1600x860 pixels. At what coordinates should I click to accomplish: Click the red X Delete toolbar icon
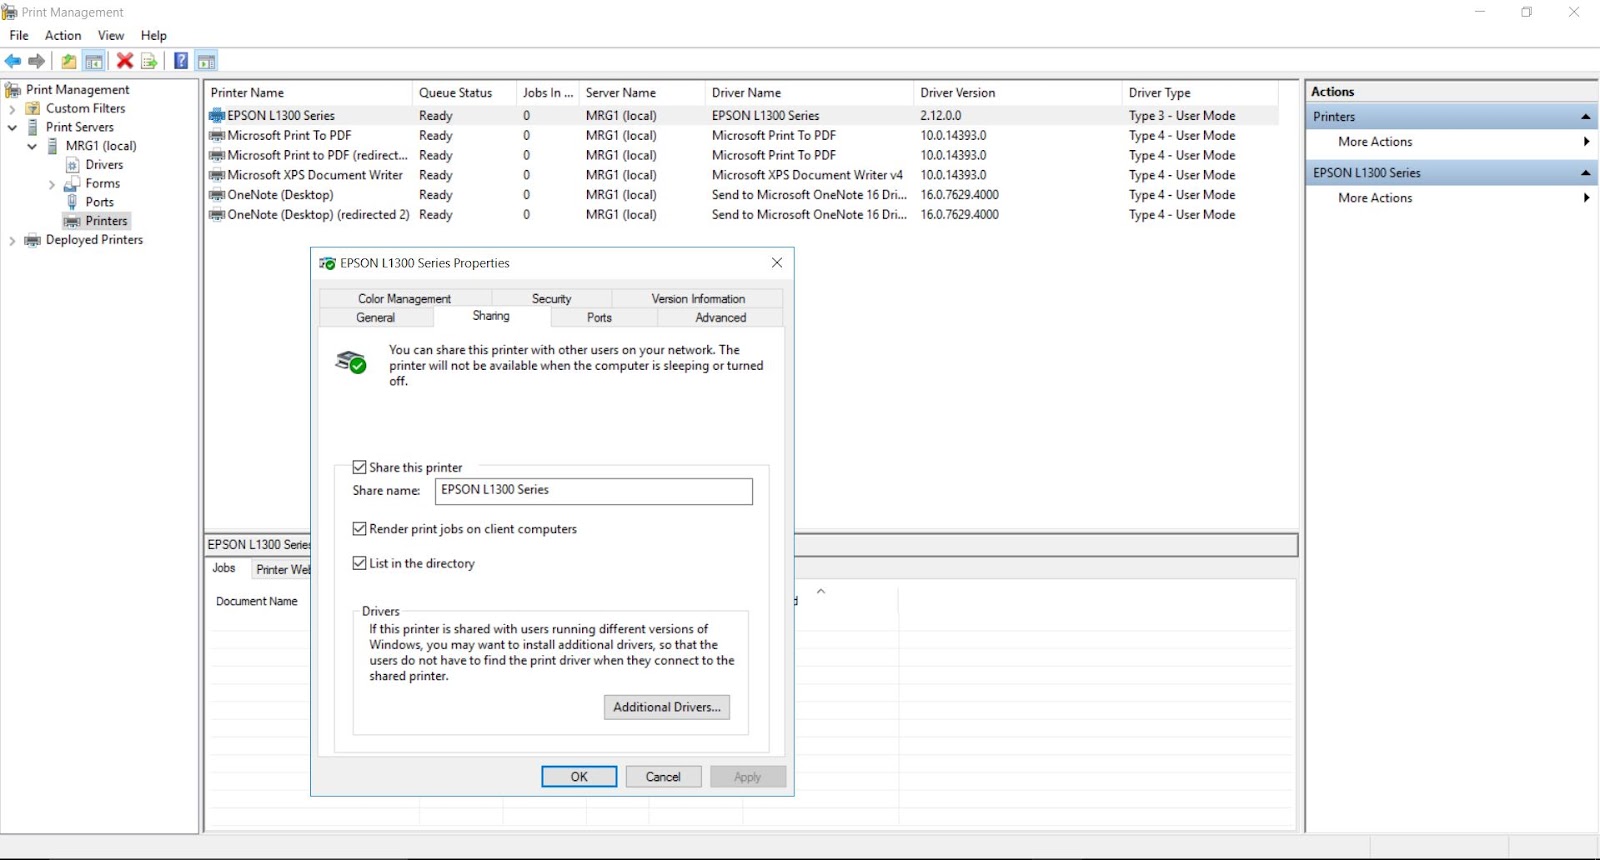[125, 61]
